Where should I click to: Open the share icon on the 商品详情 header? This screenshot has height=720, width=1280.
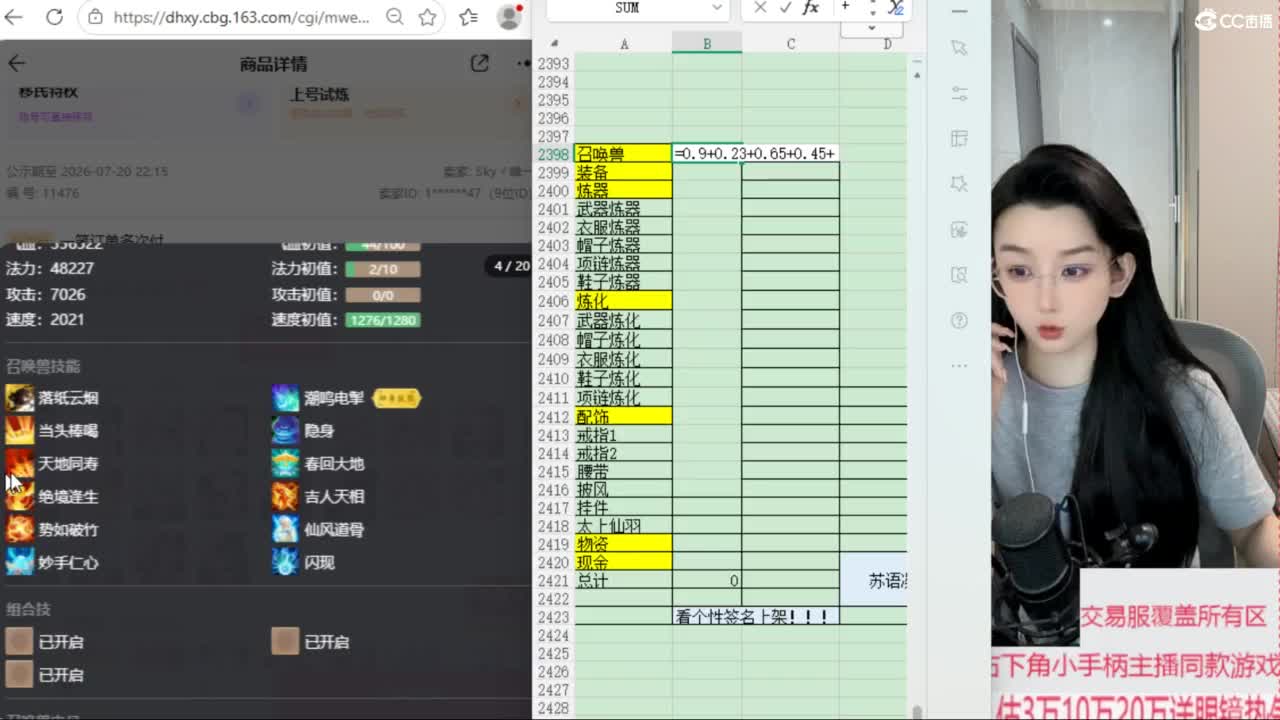click(x=480, y=63)
